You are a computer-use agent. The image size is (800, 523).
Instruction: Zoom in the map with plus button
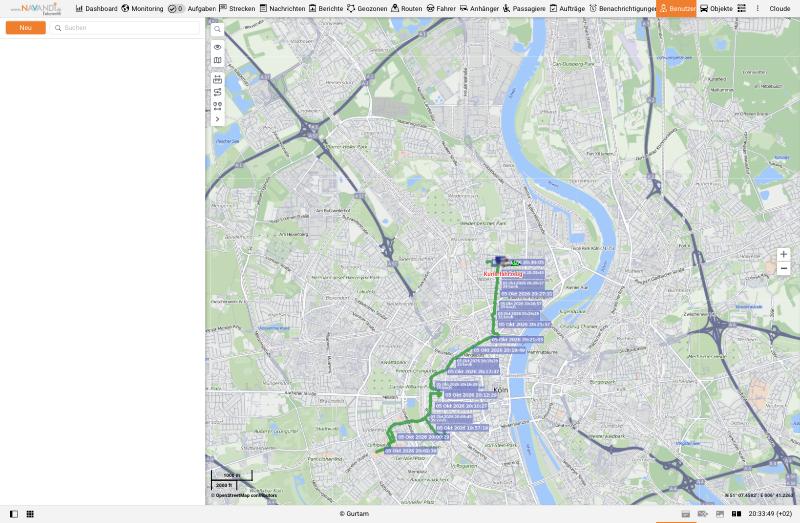[x=783, y=255]
